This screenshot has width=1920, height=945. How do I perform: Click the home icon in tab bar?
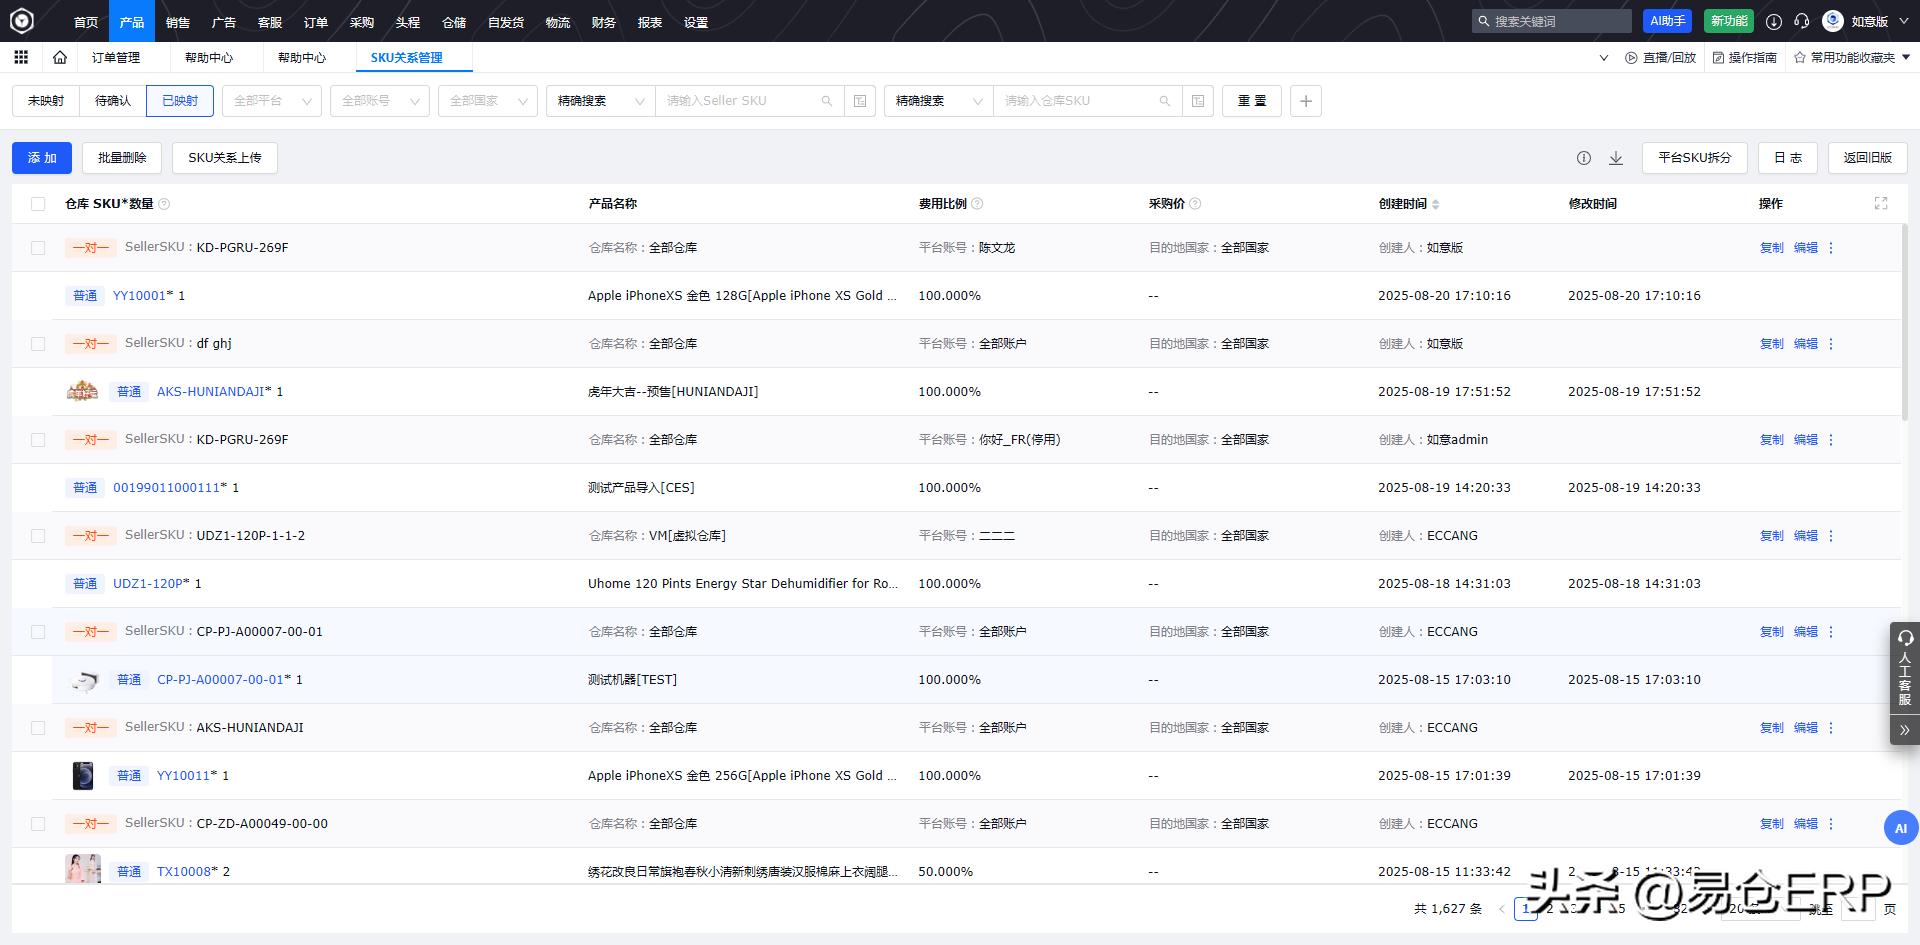point(60,58)
